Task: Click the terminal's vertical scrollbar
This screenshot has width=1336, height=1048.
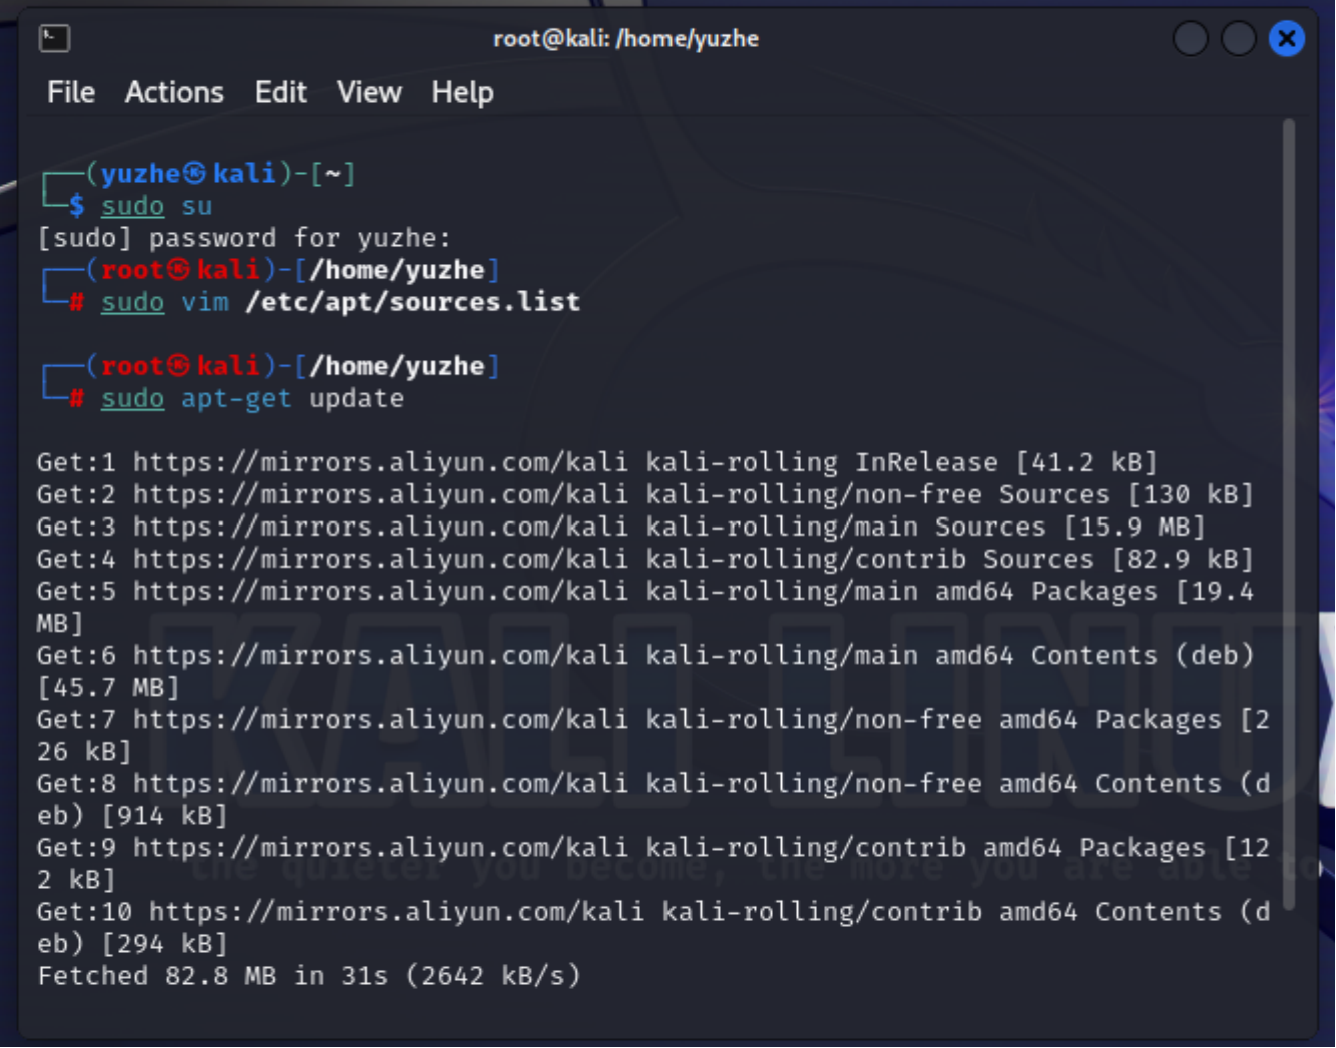Action: [1289, 515]
